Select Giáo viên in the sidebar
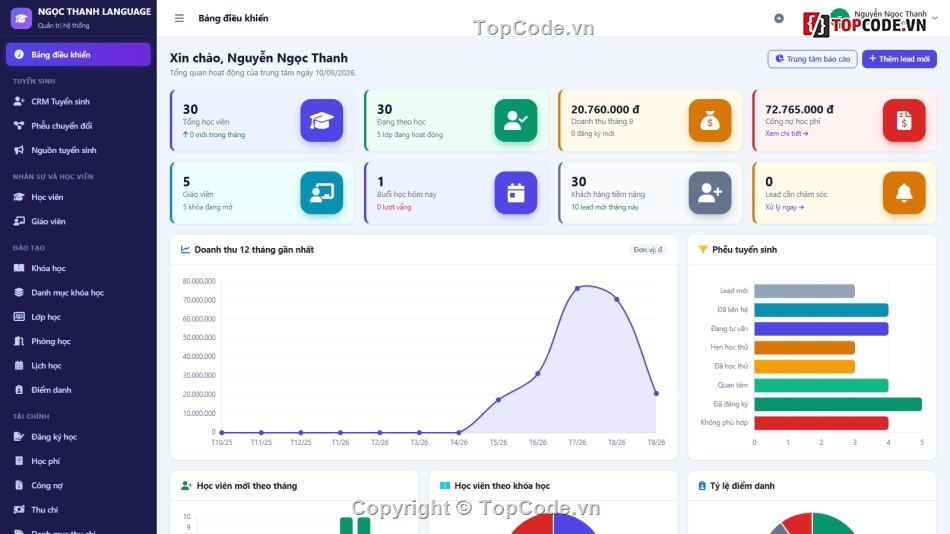Viewport: 950px width, 534px height. click(78, 221)
